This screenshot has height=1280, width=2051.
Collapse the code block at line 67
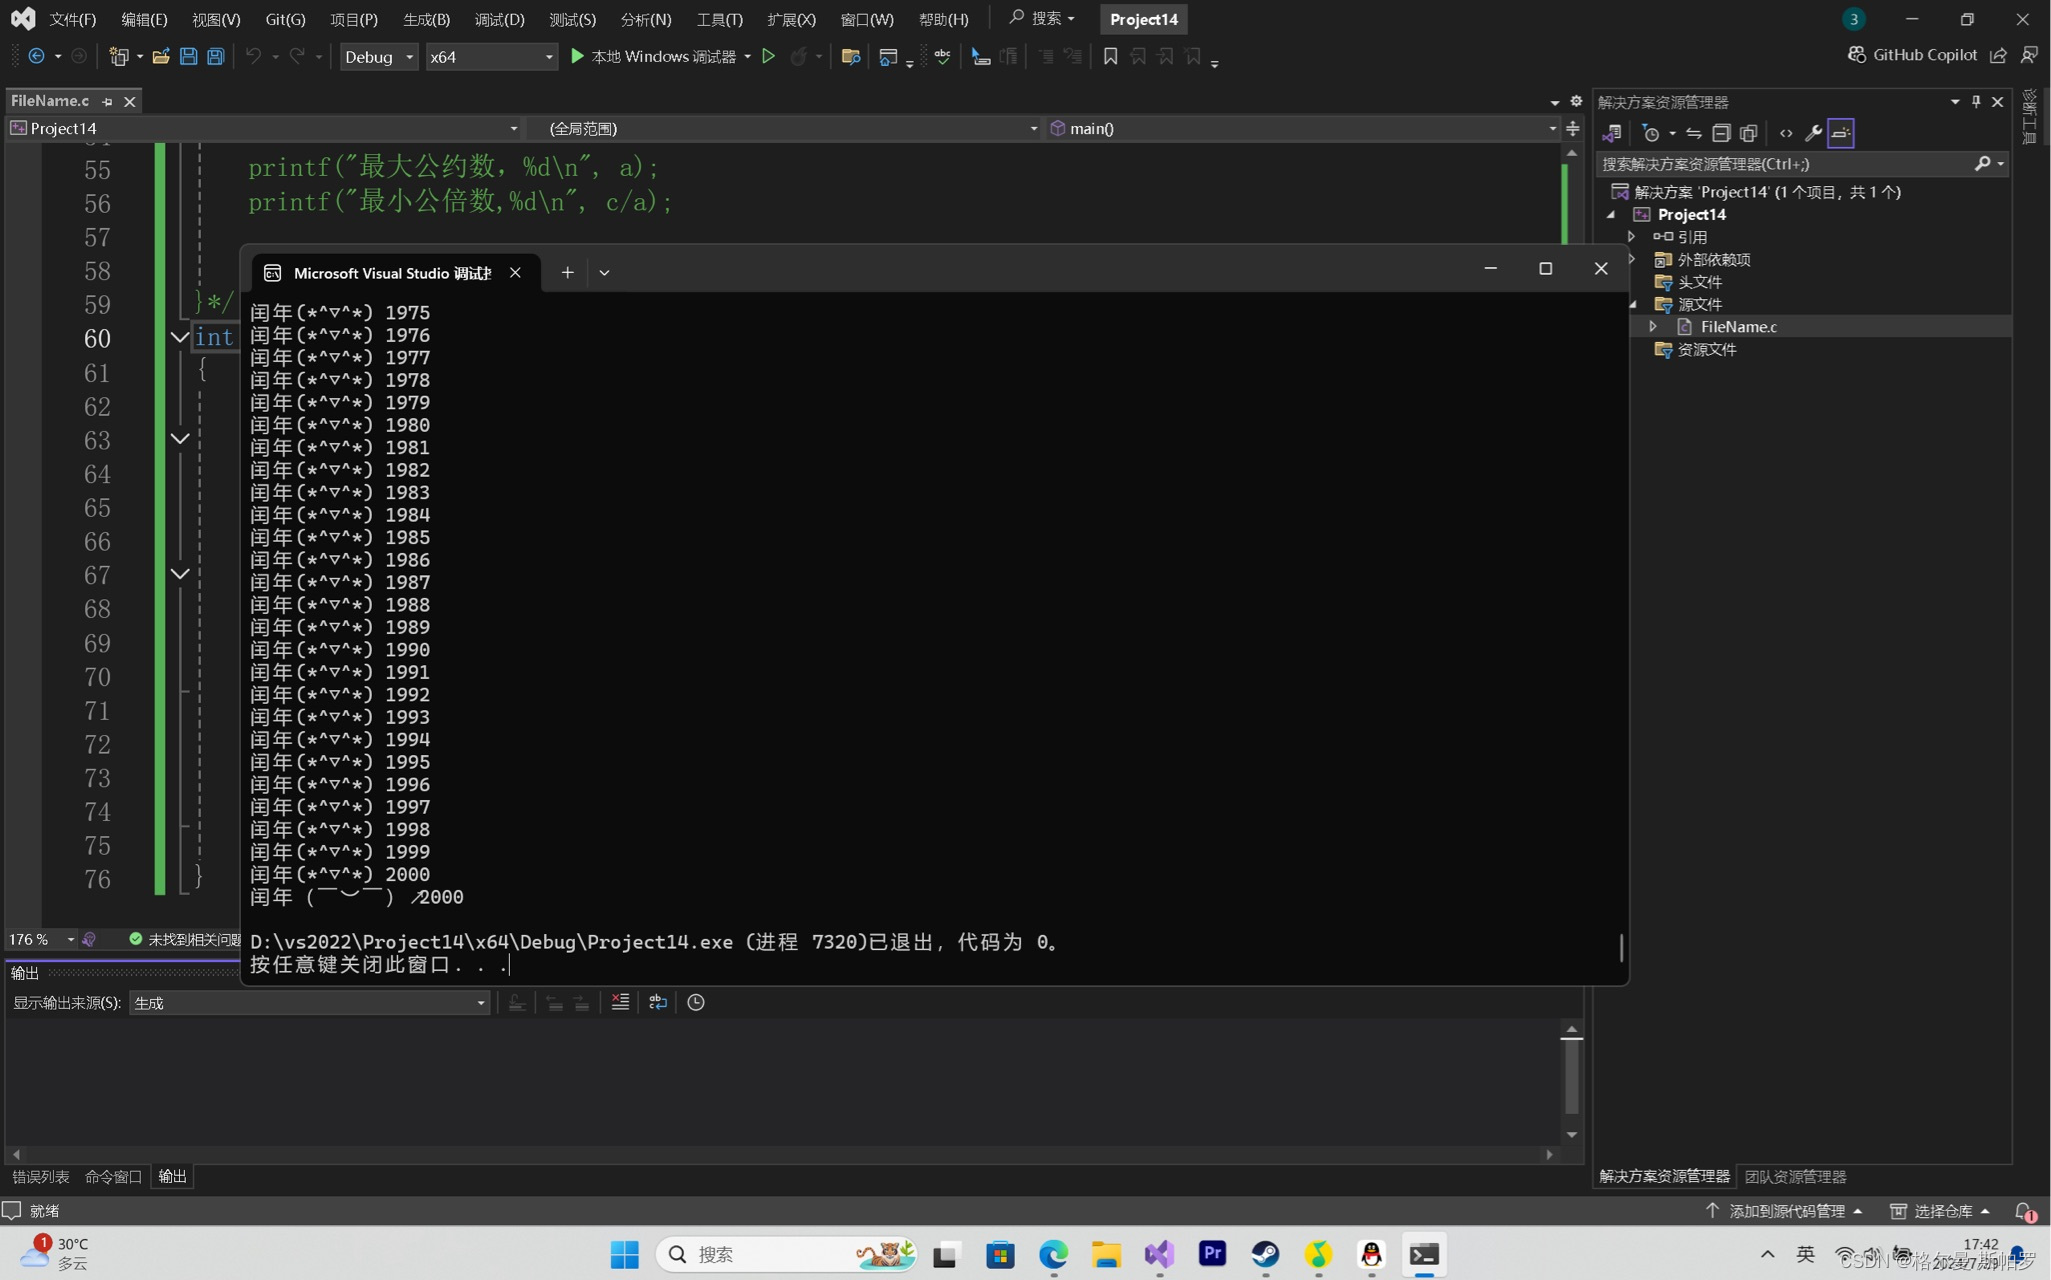pyautogui.click(x=180, y=574)
